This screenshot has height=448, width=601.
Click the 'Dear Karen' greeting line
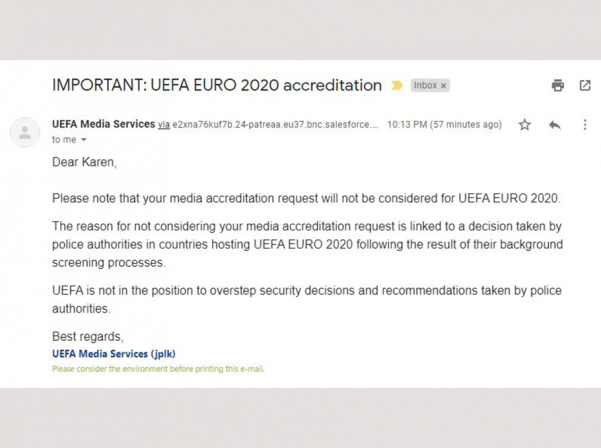pyautogui.click(x=84, y=162)
